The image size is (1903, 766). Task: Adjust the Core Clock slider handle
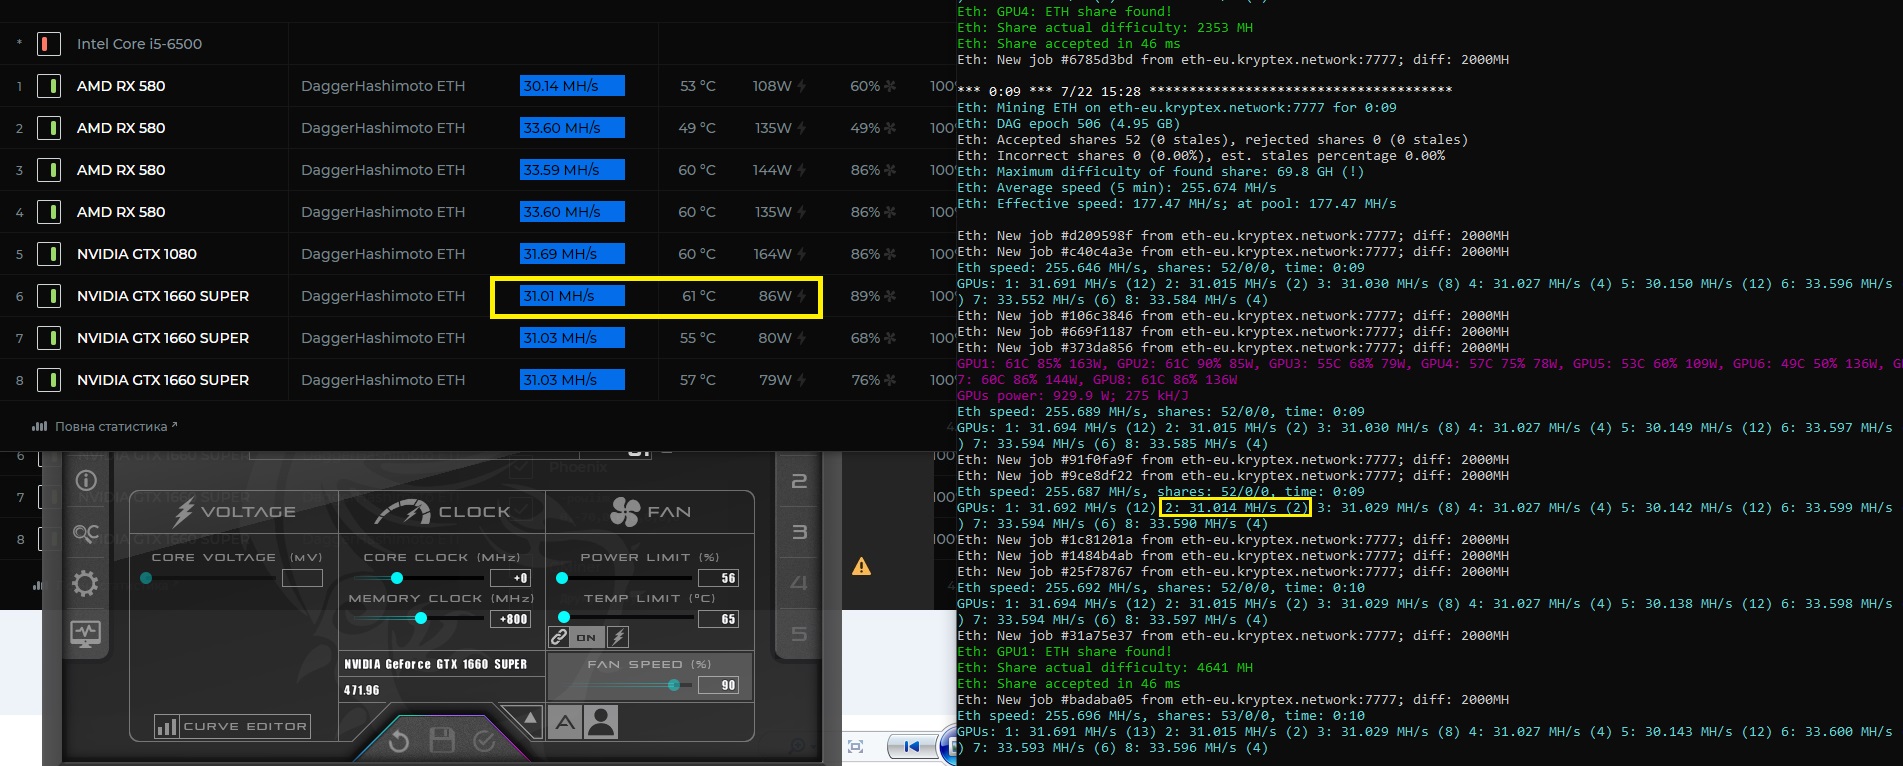[x=397, y=578]
